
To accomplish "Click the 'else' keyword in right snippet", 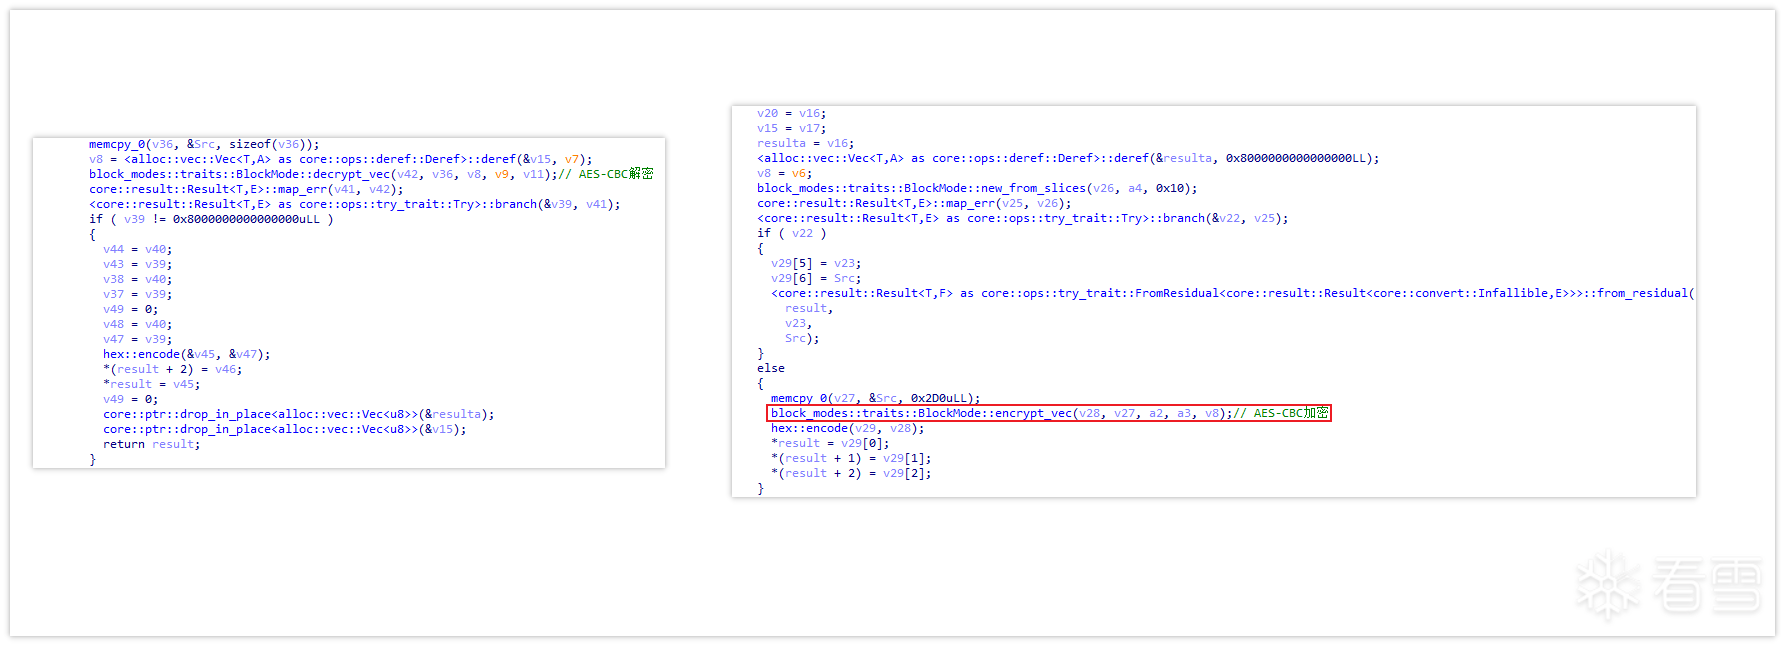I will pyautogui.click(x=770, y=368).
